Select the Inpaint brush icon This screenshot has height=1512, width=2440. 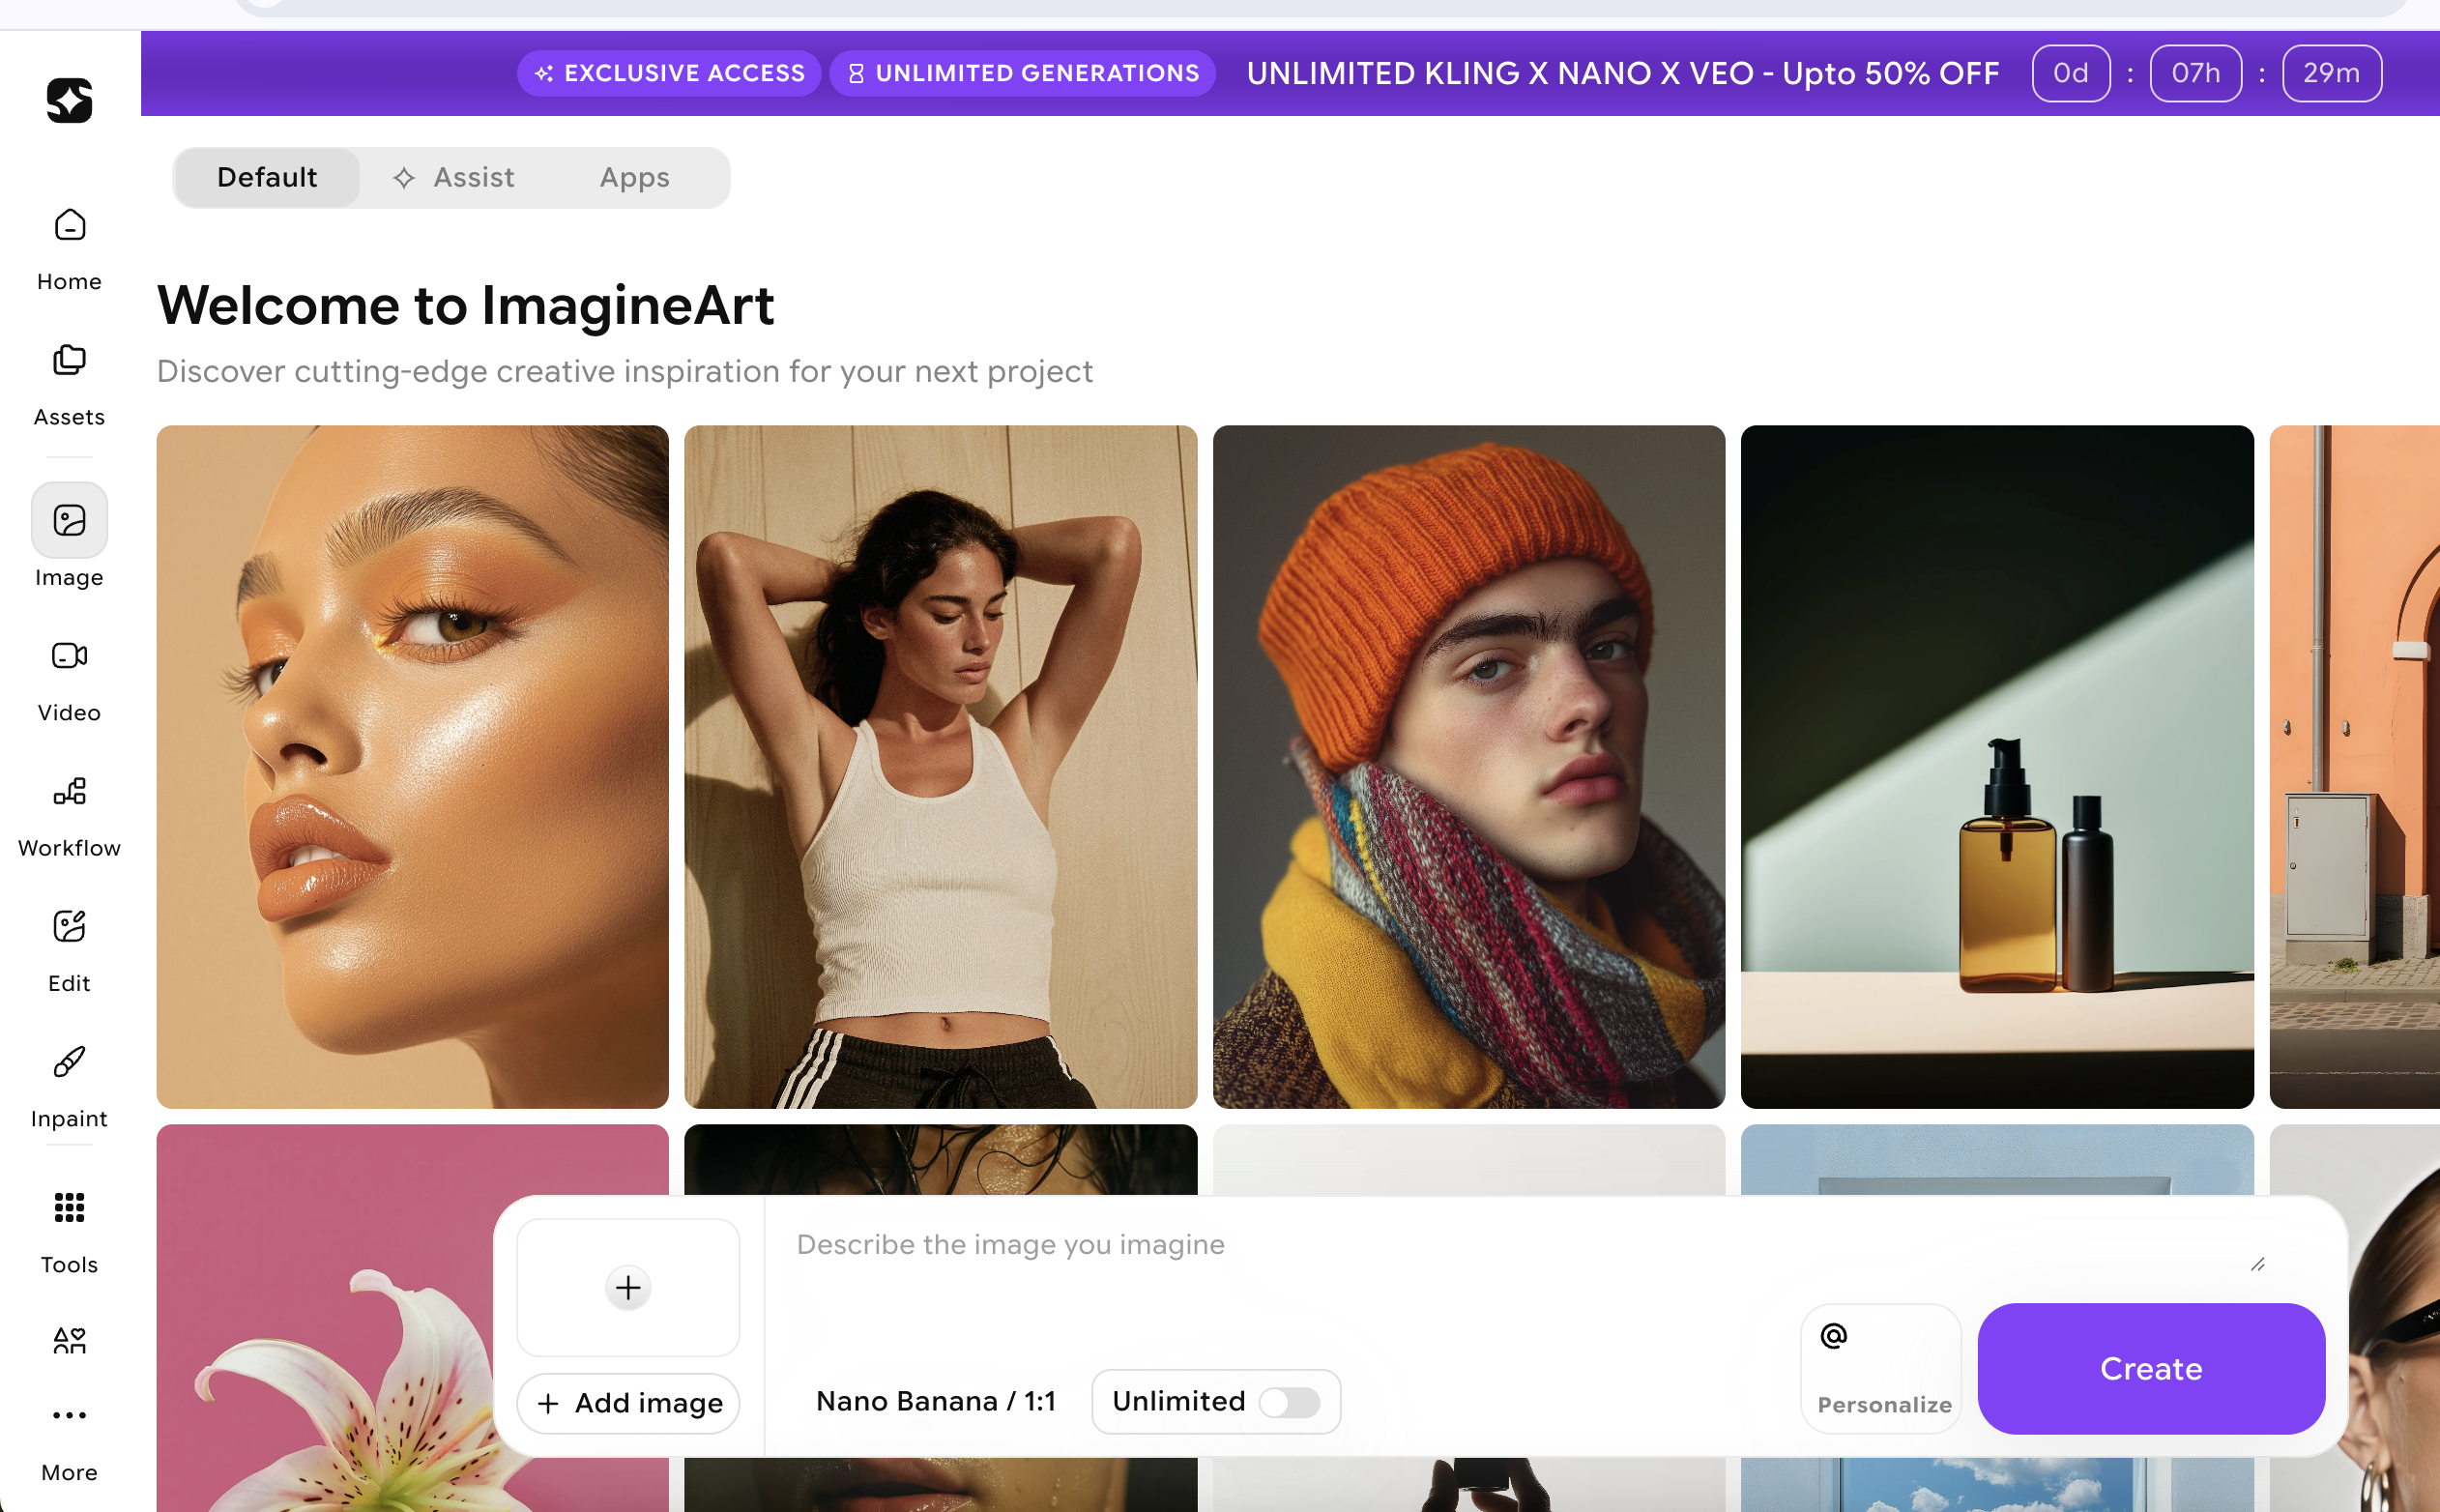69,1062
